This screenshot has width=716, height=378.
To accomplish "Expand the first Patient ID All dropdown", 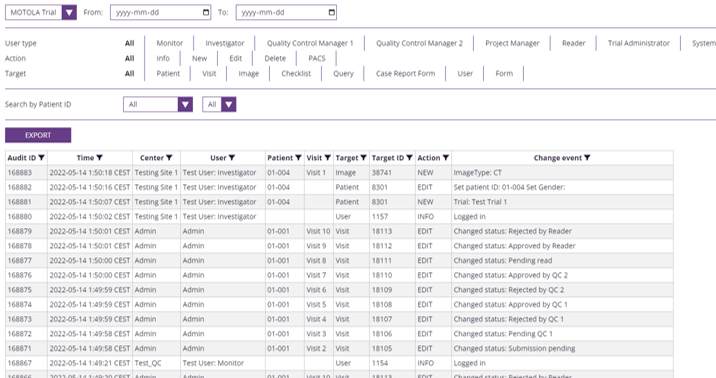I will tap(158, 105).
